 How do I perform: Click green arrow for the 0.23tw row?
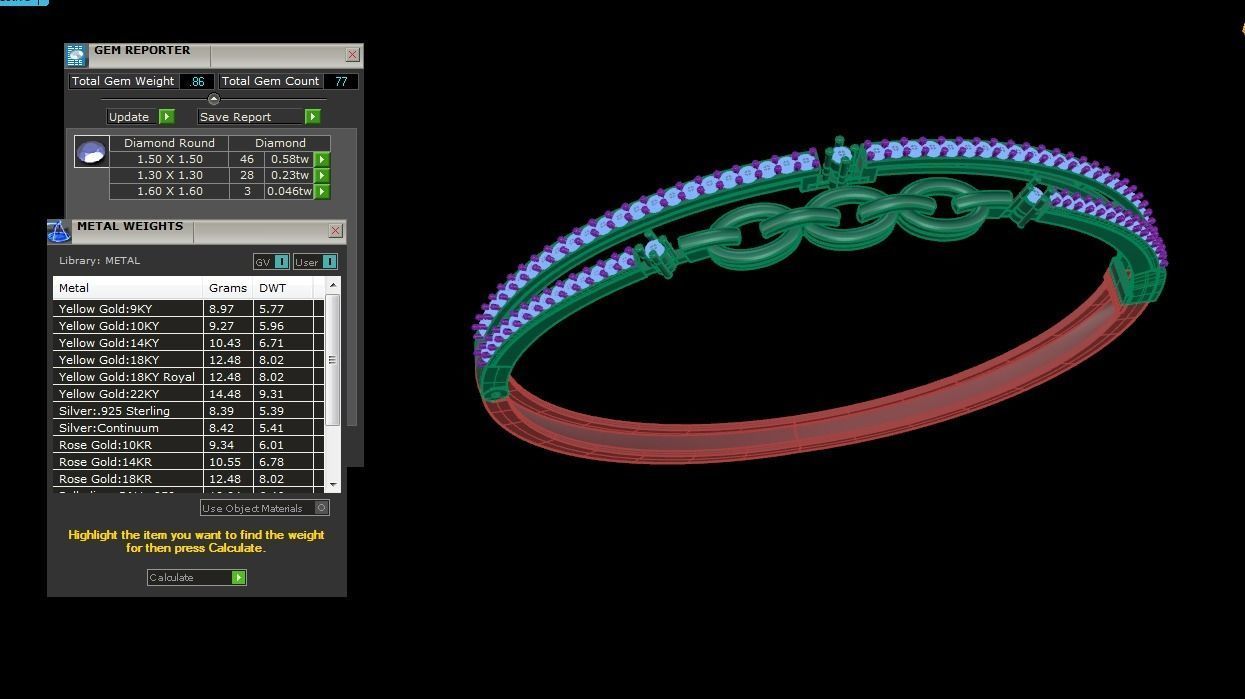(x=322, y=175)
